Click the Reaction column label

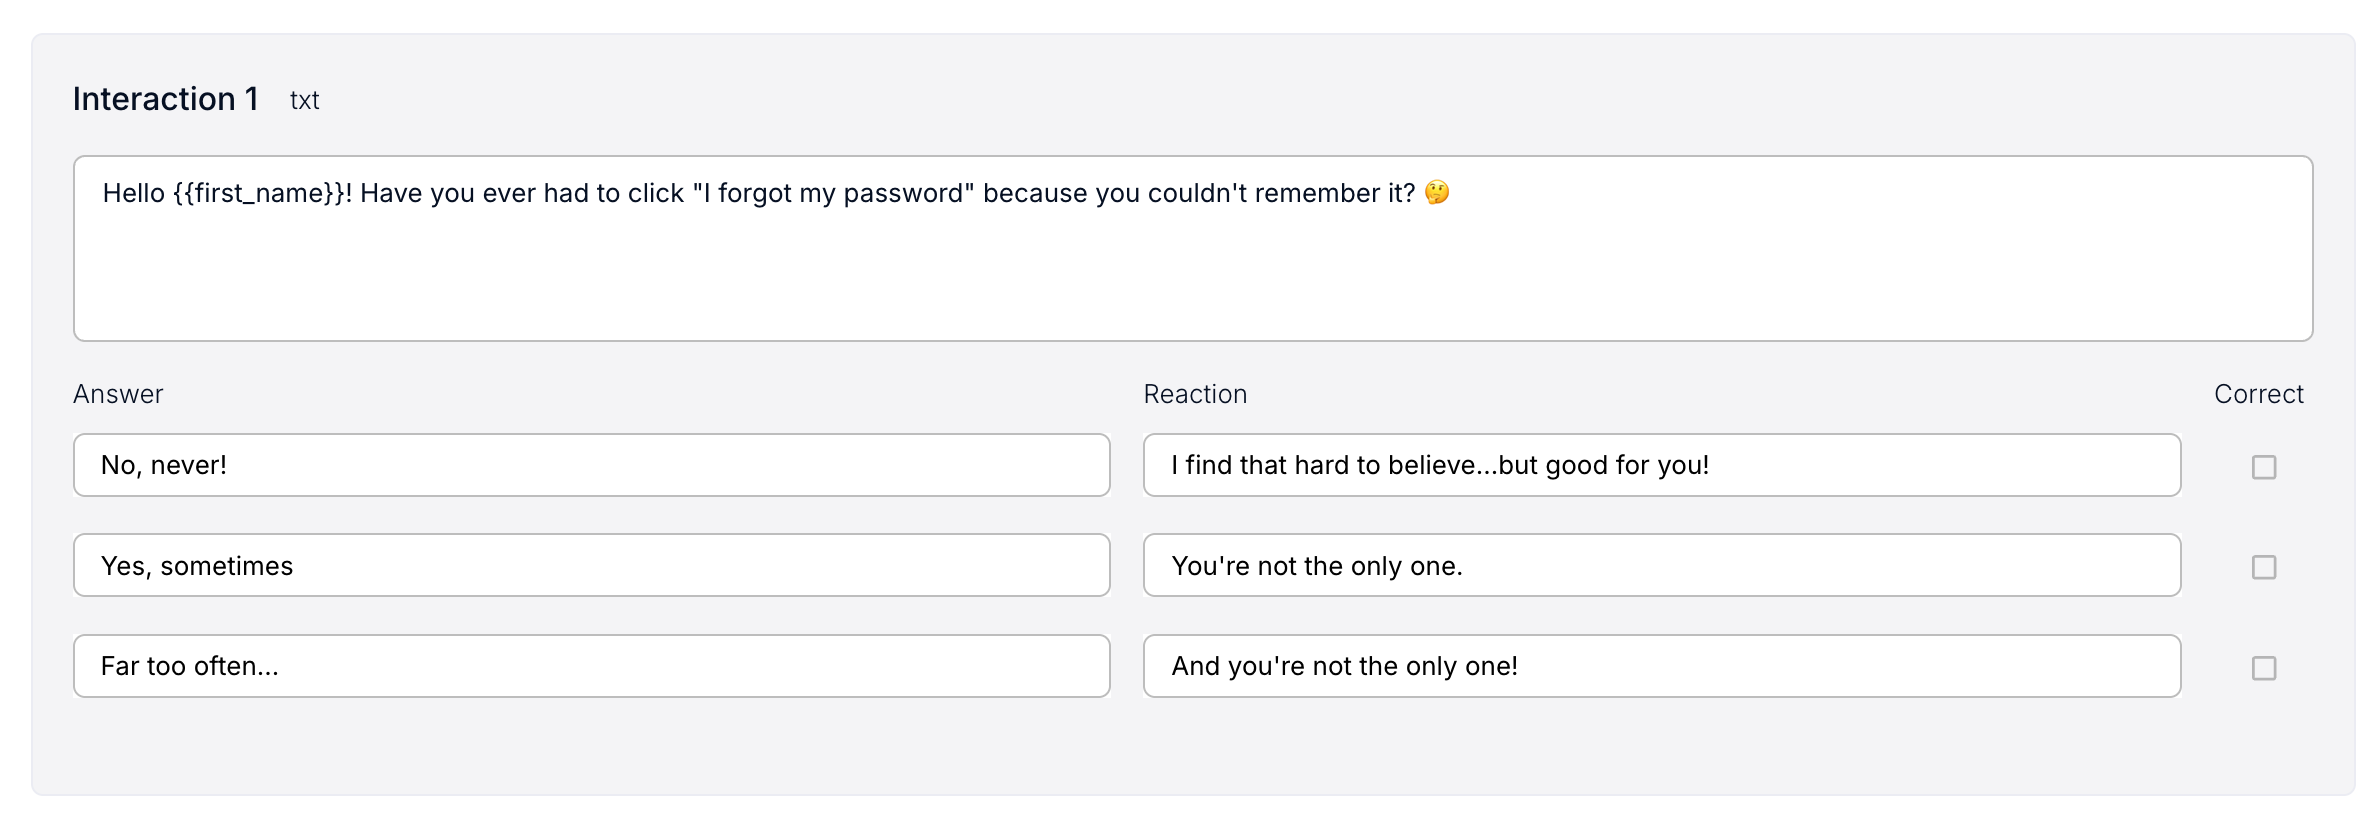pos(1195,394)
